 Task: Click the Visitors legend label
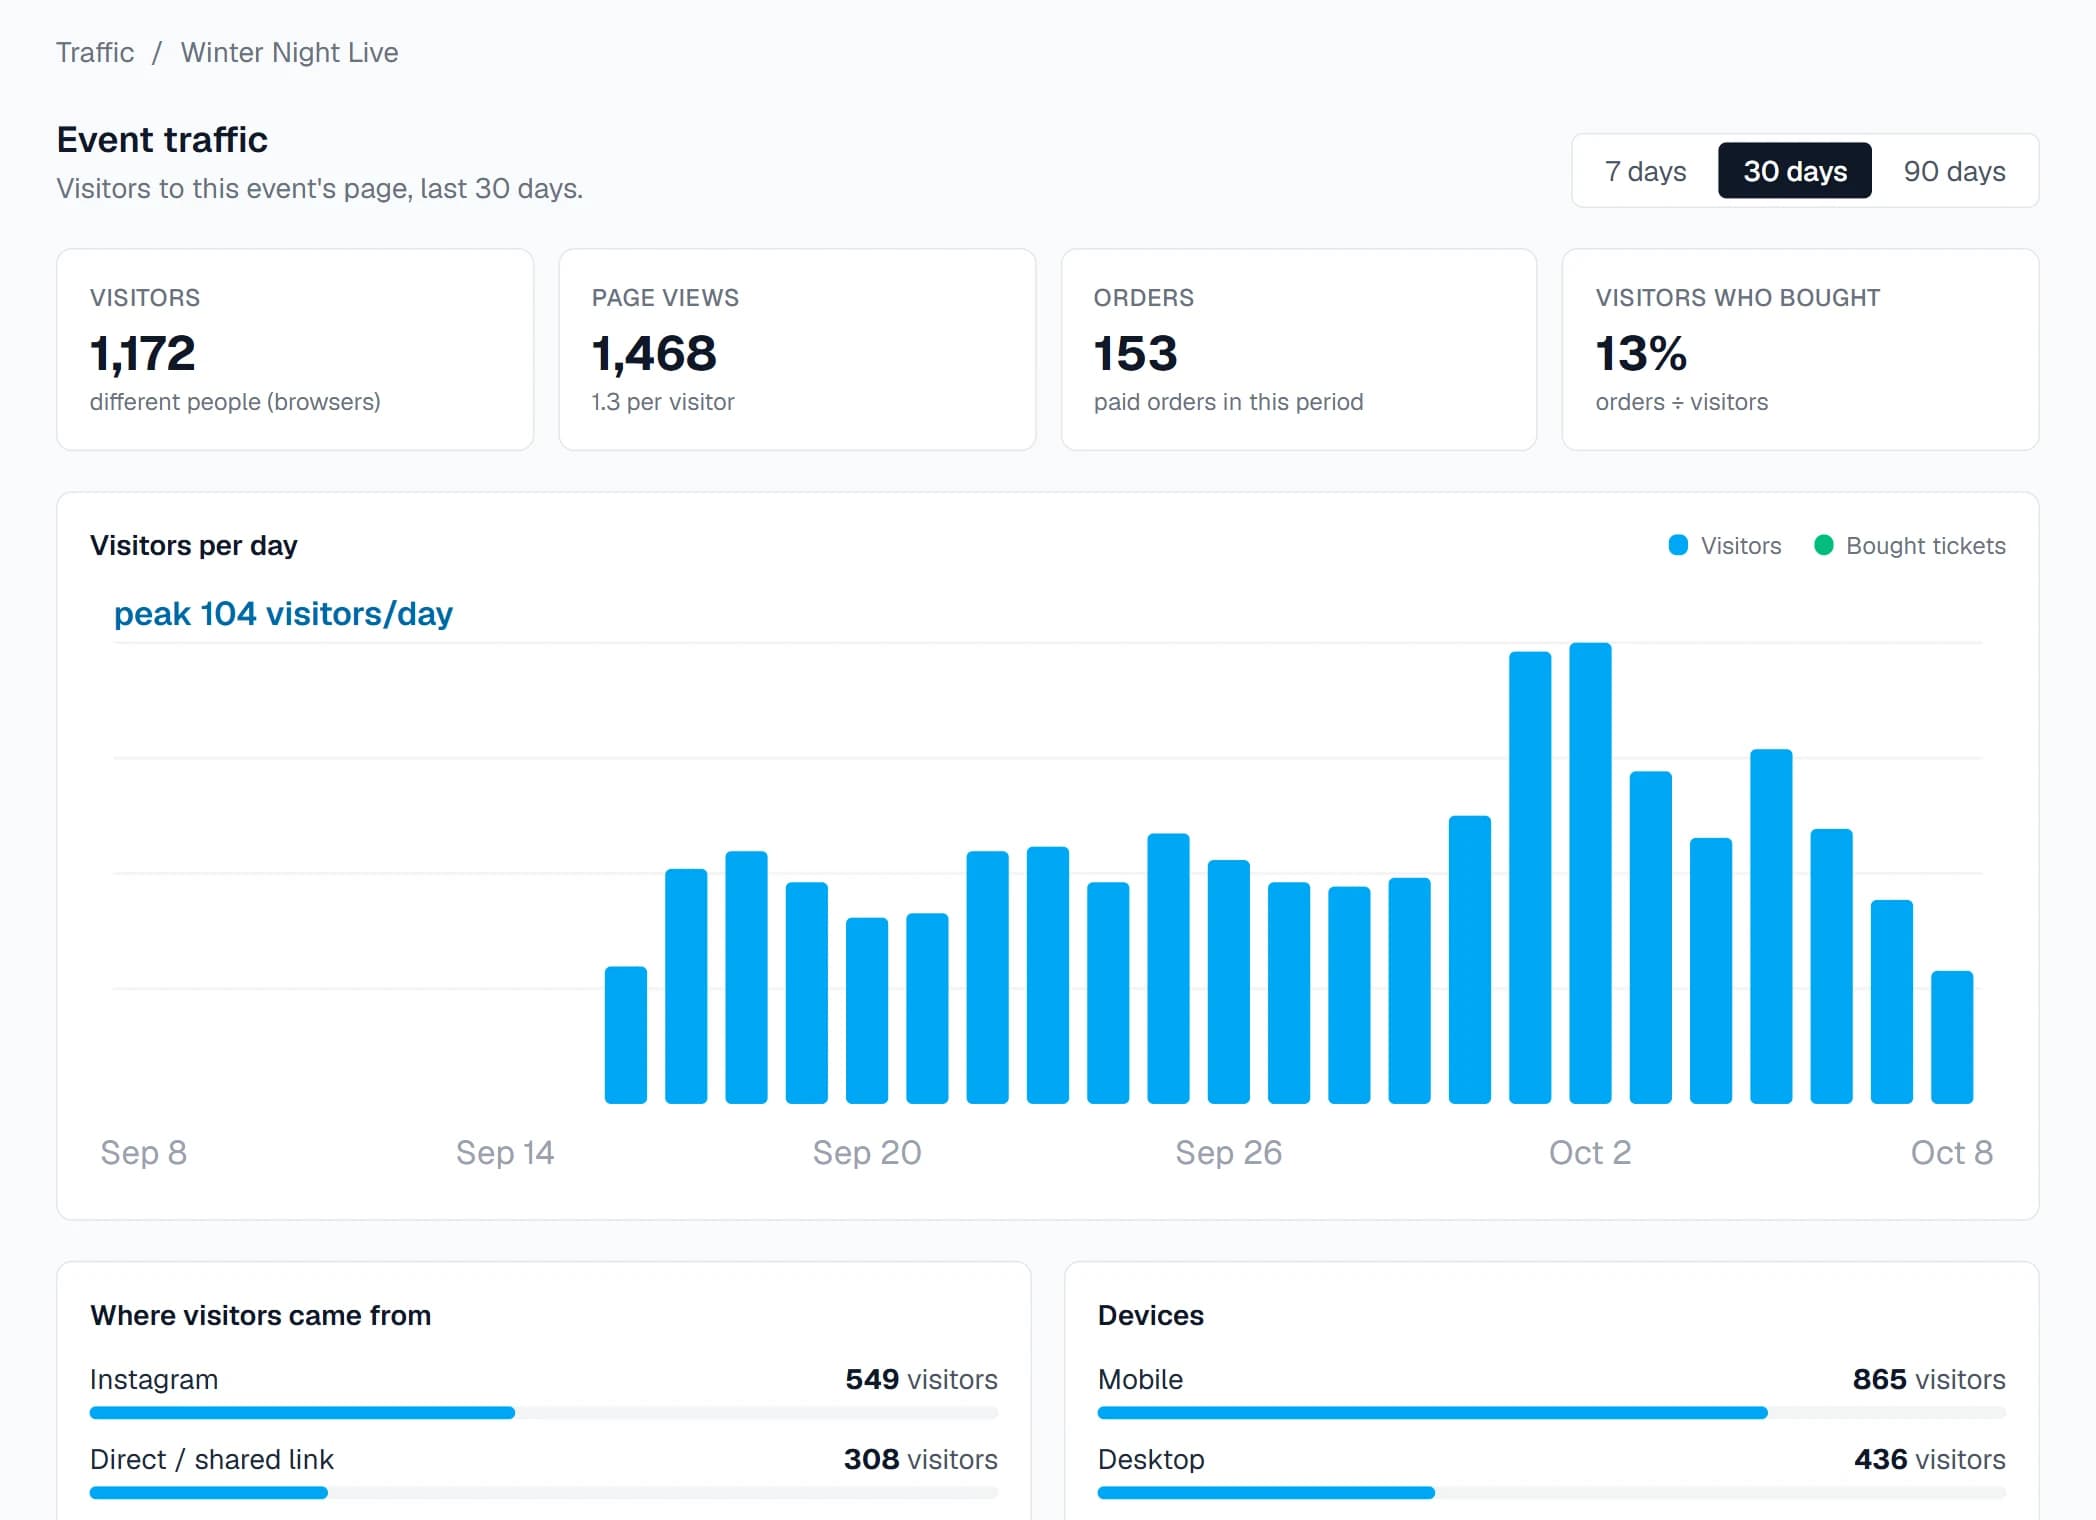tap(1741, 546)
